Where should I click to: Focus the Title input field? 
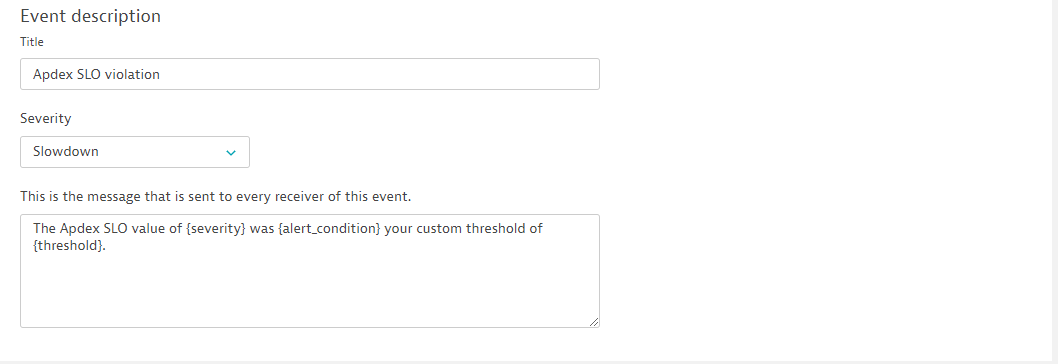coord(310,74)
